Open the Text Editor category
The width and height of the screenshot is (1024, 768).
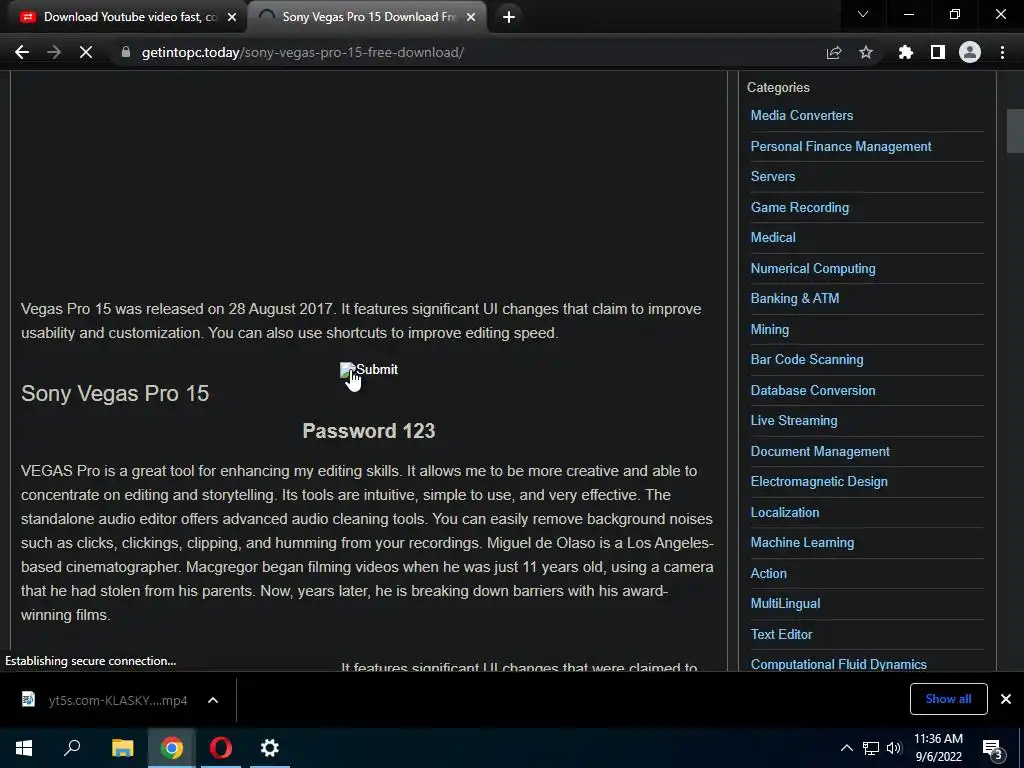tap(781, 634)
